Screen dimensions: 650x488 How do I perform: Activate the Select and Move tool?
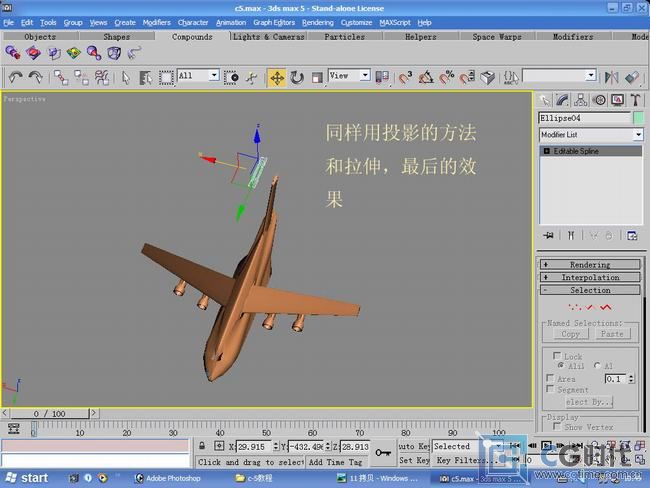(x=277, y=78)
